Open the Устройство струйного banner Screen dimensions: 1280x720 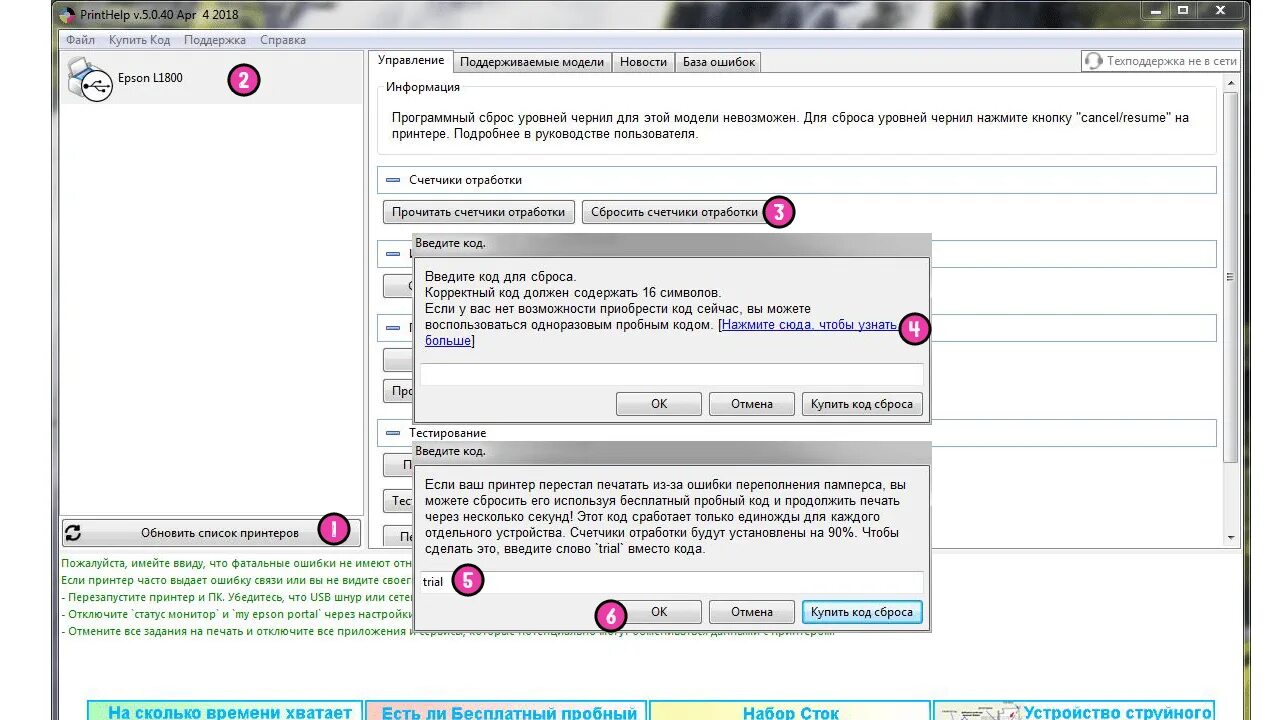[x=1075, y=711]
